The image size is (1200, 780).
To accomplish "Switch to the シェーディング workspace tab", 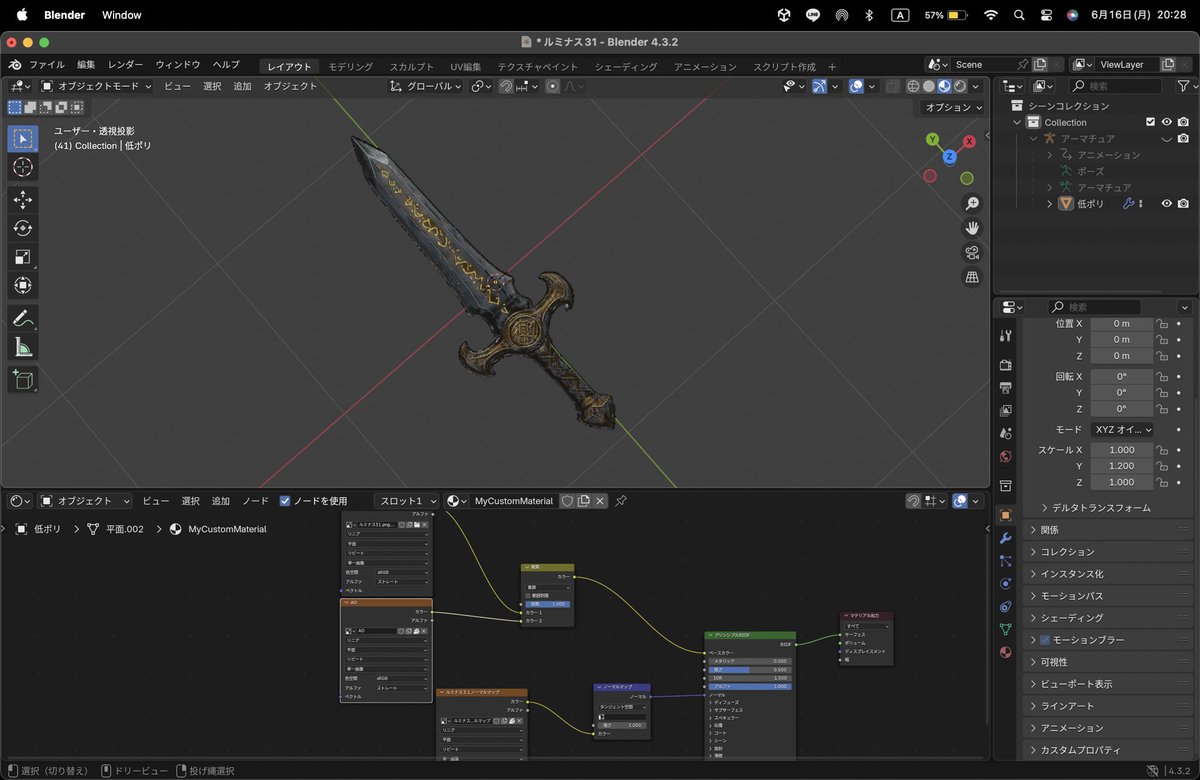I will point(626,67).
